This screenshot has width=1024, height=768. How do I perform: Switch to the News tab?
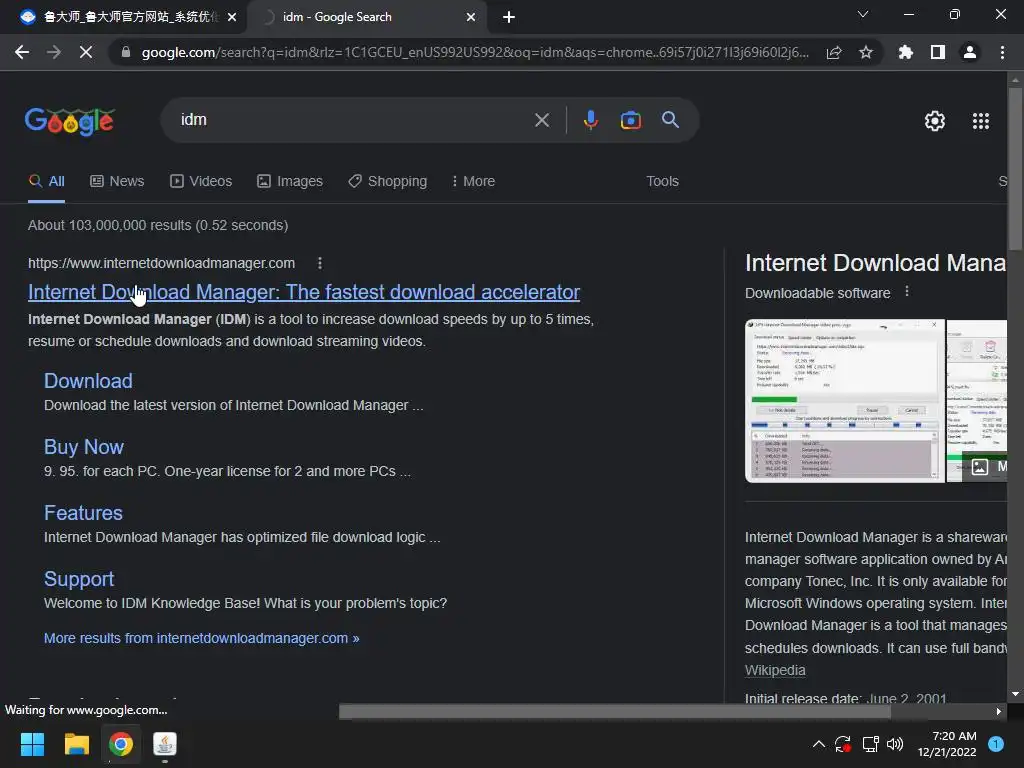[x=117, y=181]
